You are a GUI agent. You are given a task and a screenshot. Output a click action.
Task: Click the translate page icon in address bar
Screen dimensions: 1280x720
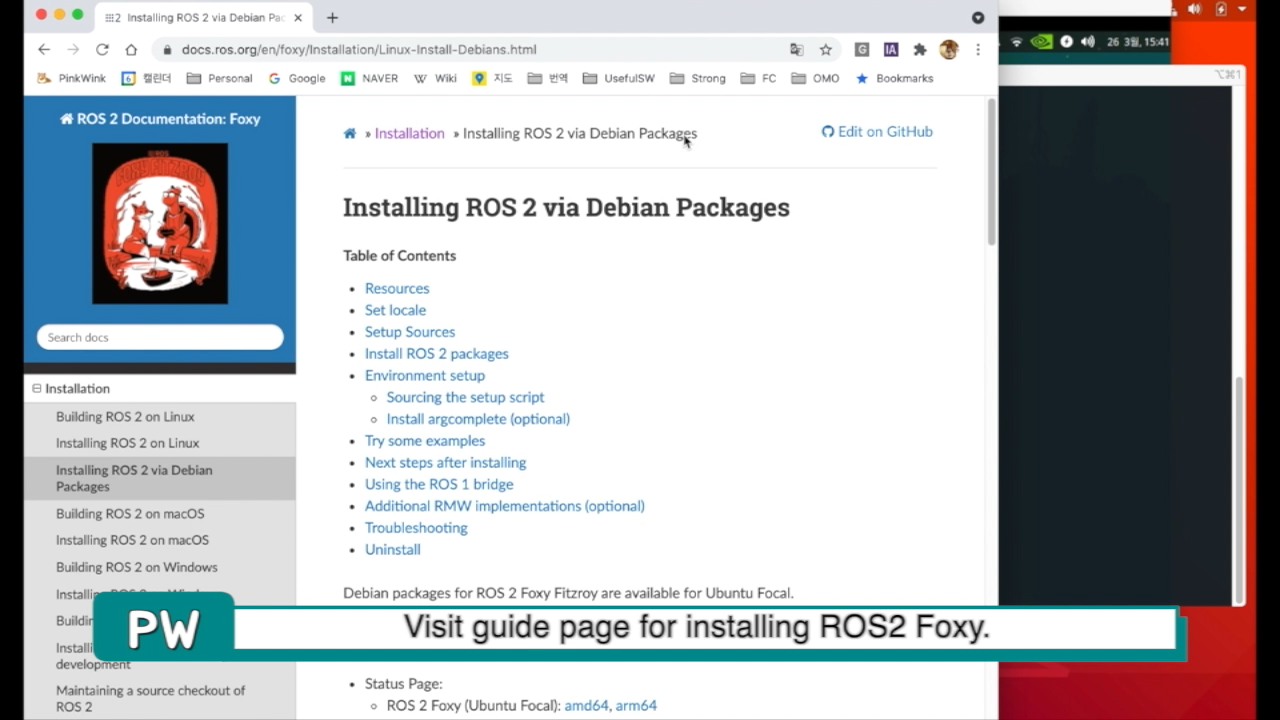click(x=797, y=49)
